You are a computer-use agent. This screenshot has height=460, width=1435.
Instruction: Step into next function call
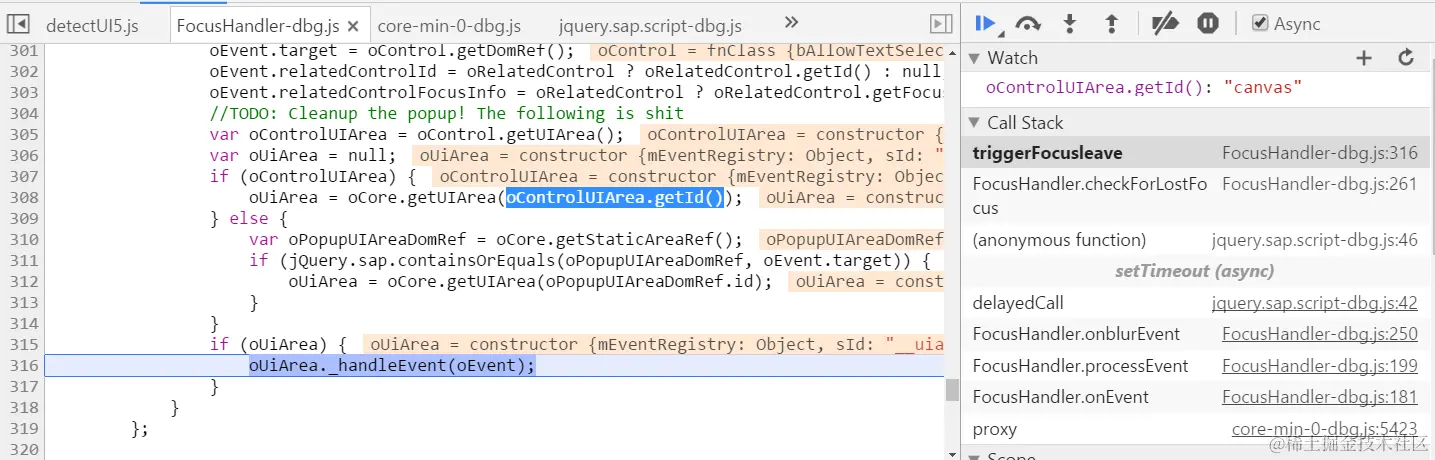pyautogui.click(x=1070, y=24)
